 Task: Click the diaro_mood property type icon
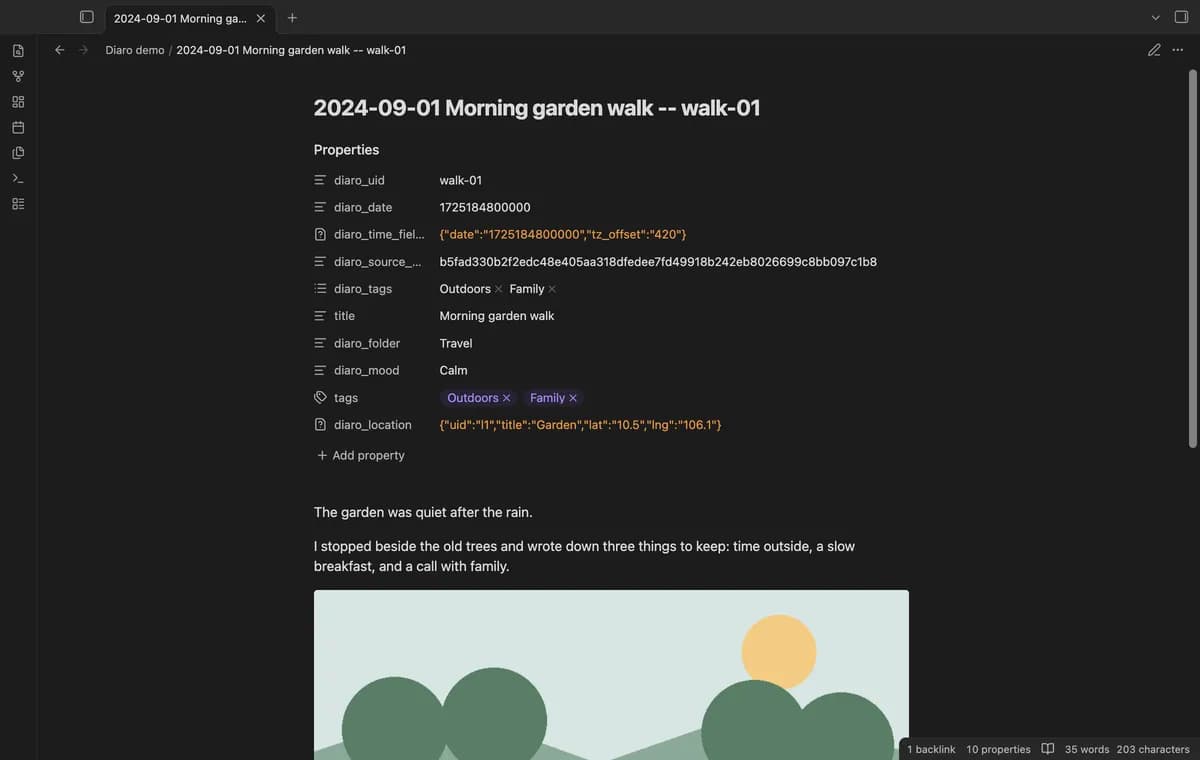point(320,370)
